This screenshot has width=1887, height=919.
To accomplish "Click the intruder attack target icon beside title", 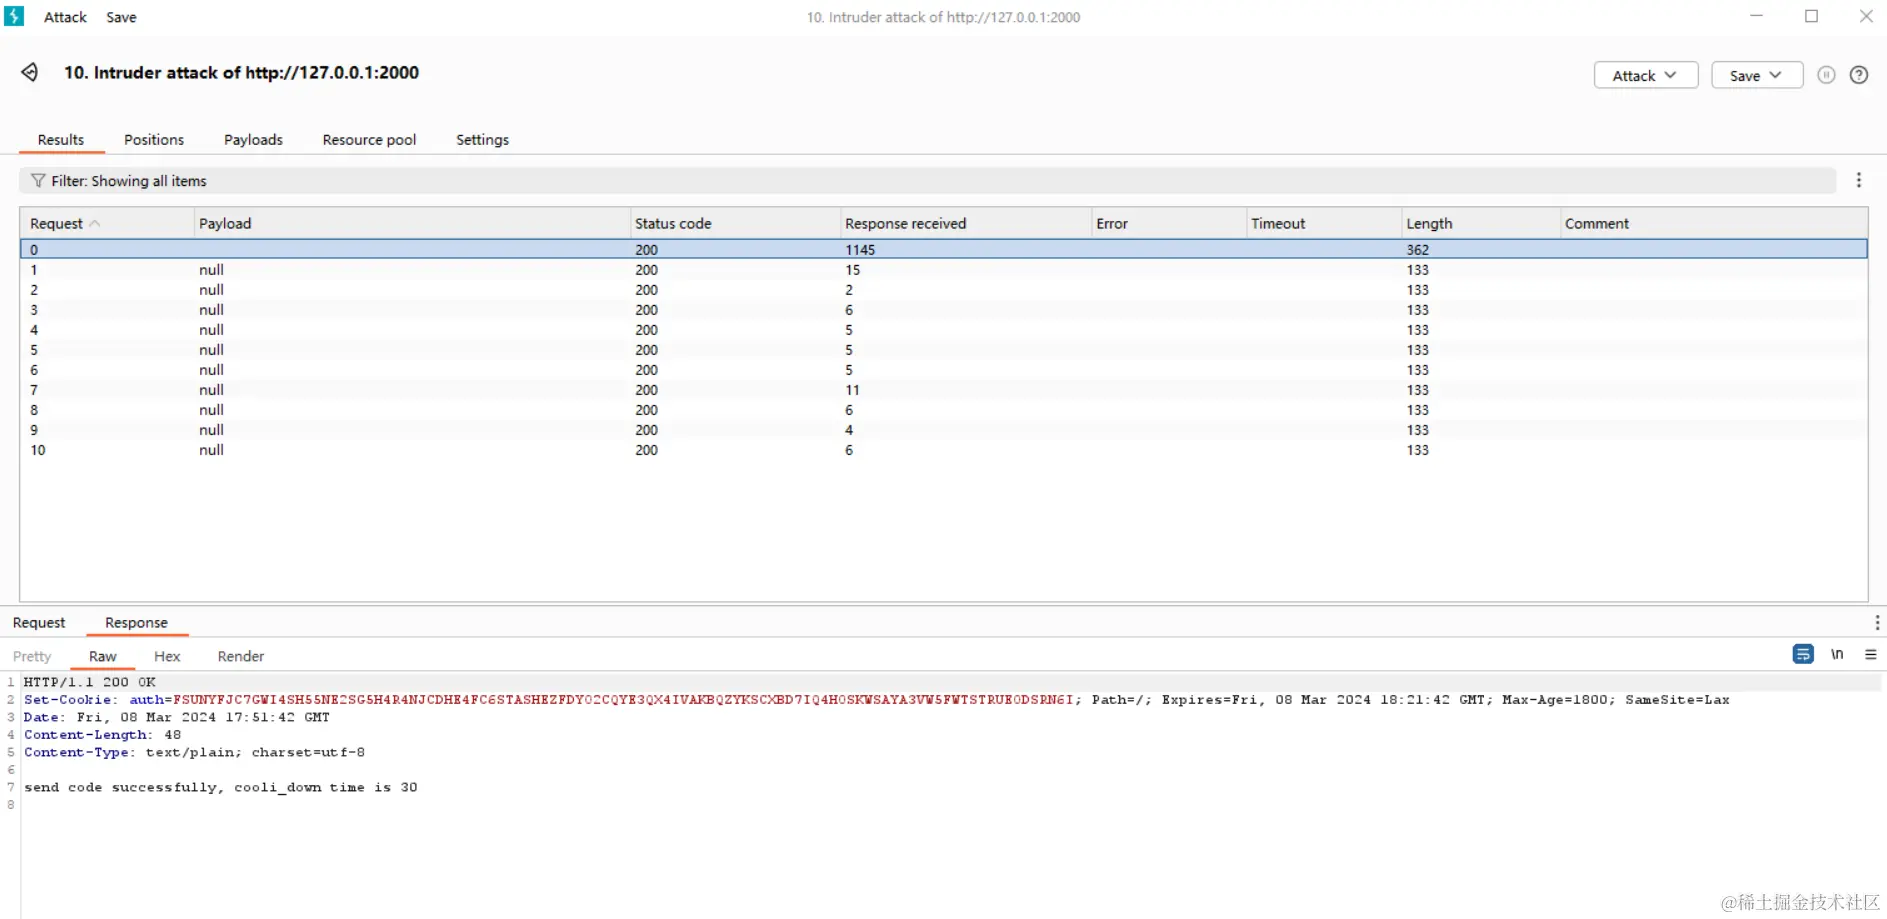I will tap(30, 72).
